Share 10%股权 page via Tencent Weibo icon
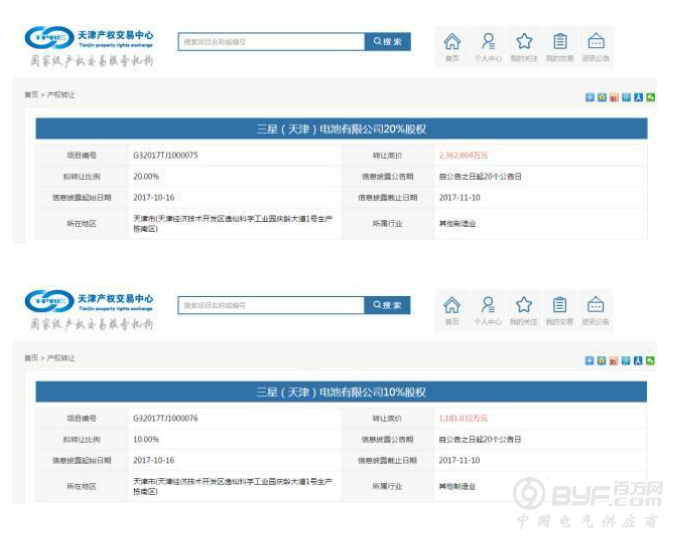673x539 pixels. [x=626, y=361]
